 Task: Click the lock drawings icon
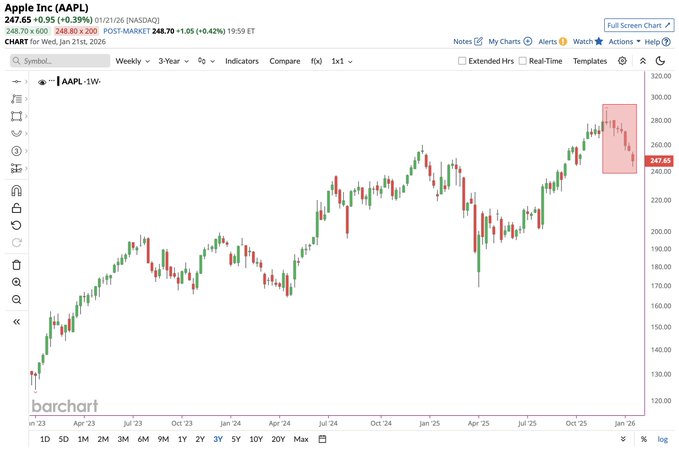coord(16,208)
